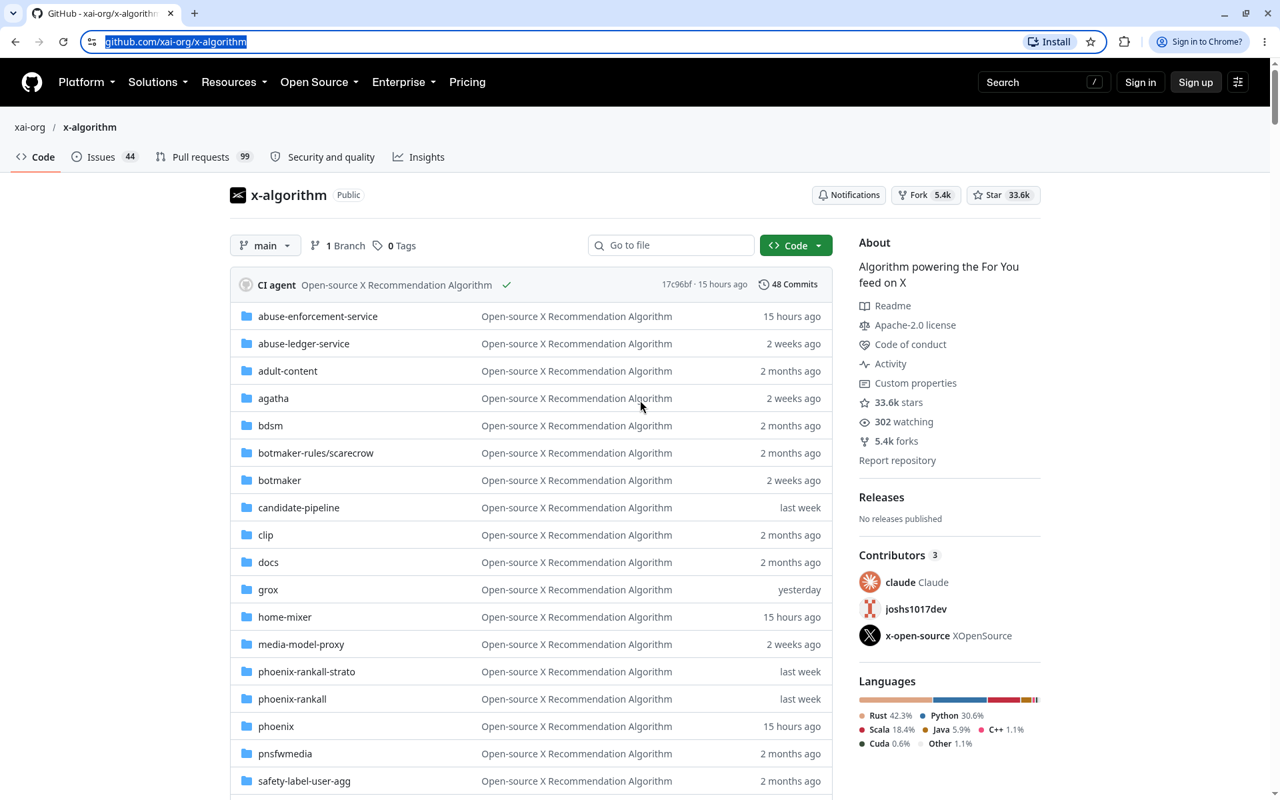Open GitHub home via Octocat logo
This screenshot has width=1280, height=800.
(x=32, y=82)
